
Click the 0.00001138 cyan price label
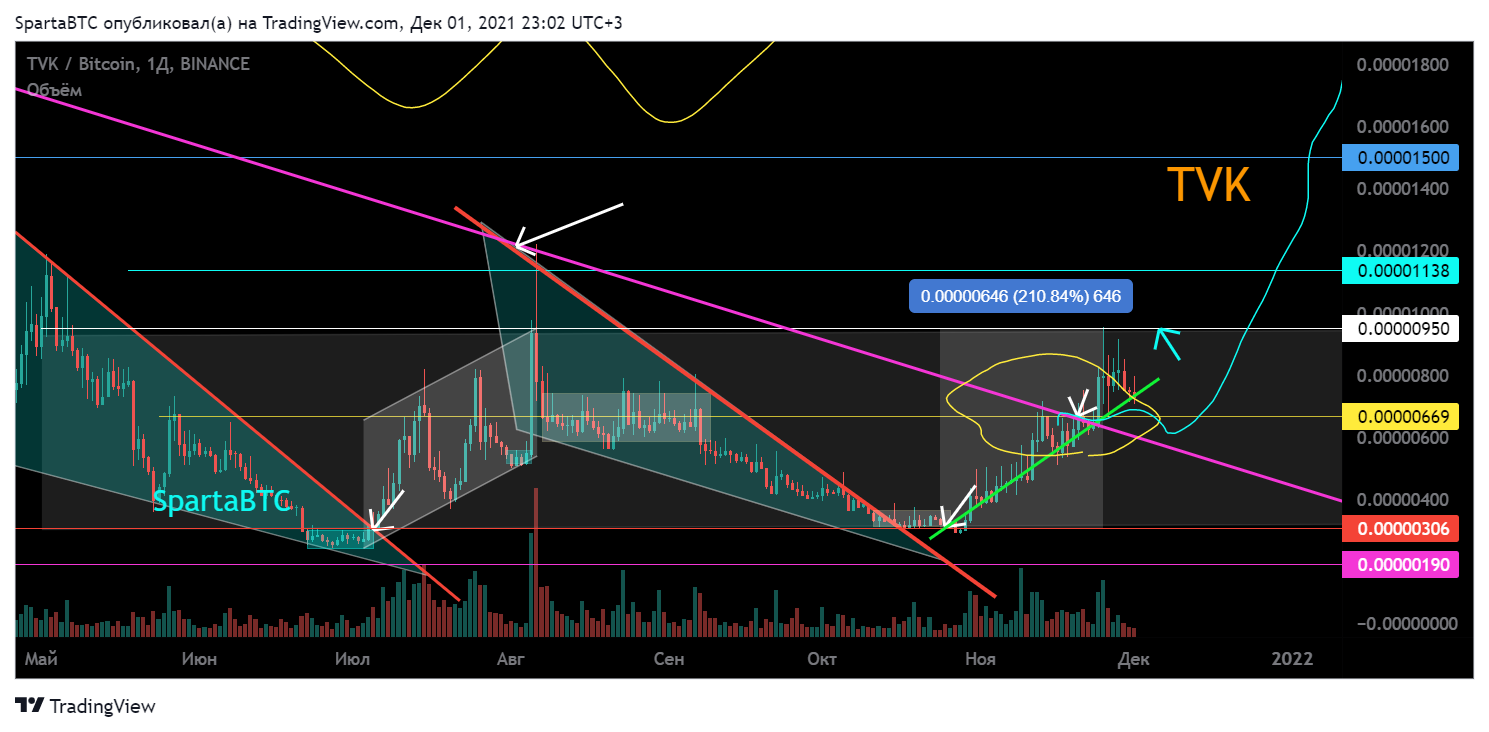point(1401,270)
